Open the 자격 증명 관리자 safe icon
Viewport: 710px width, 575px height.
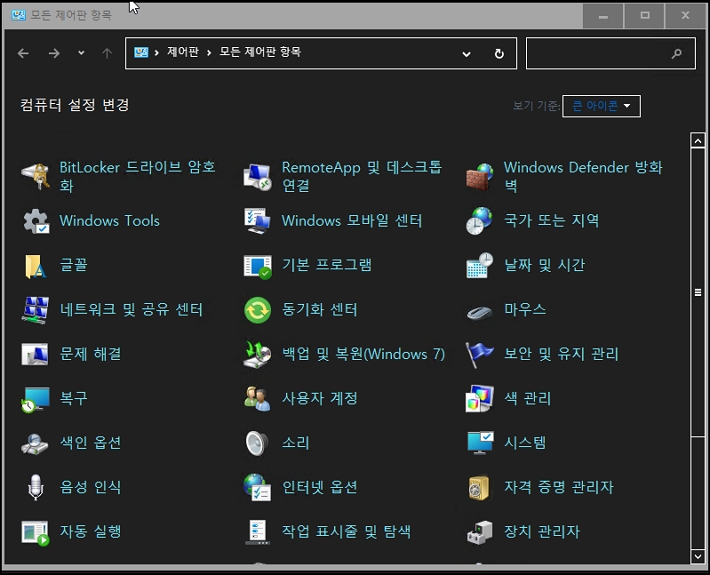click(479, 488)
